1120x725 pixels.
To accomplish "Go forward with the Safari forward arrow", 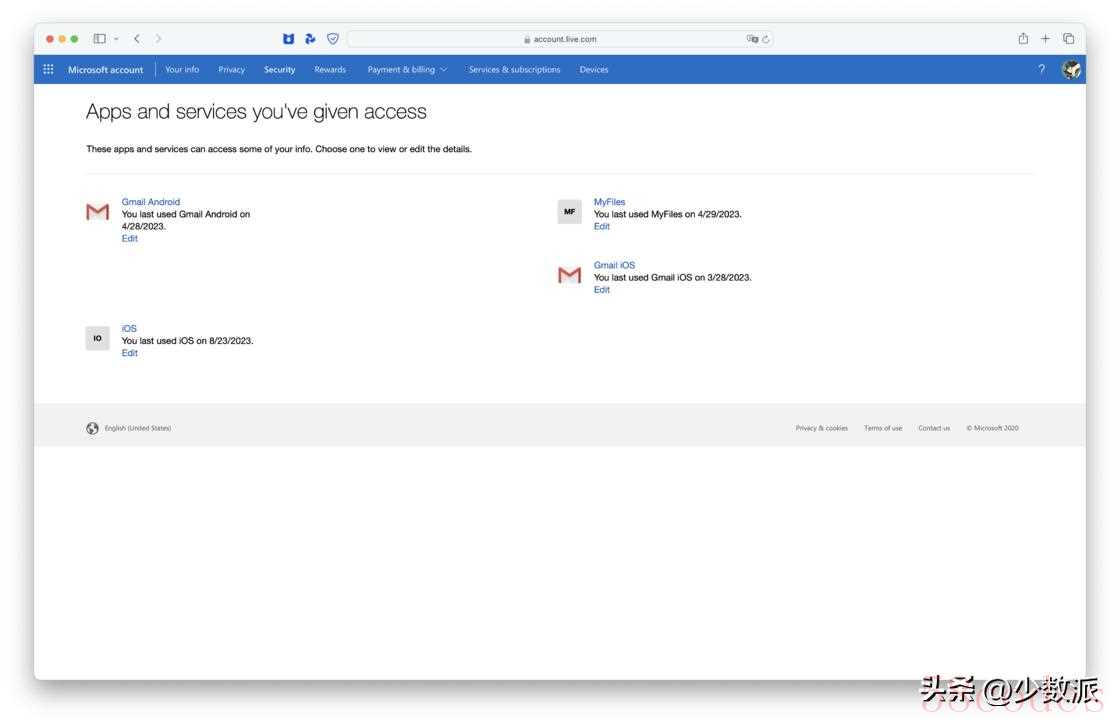I will point(158,39).
